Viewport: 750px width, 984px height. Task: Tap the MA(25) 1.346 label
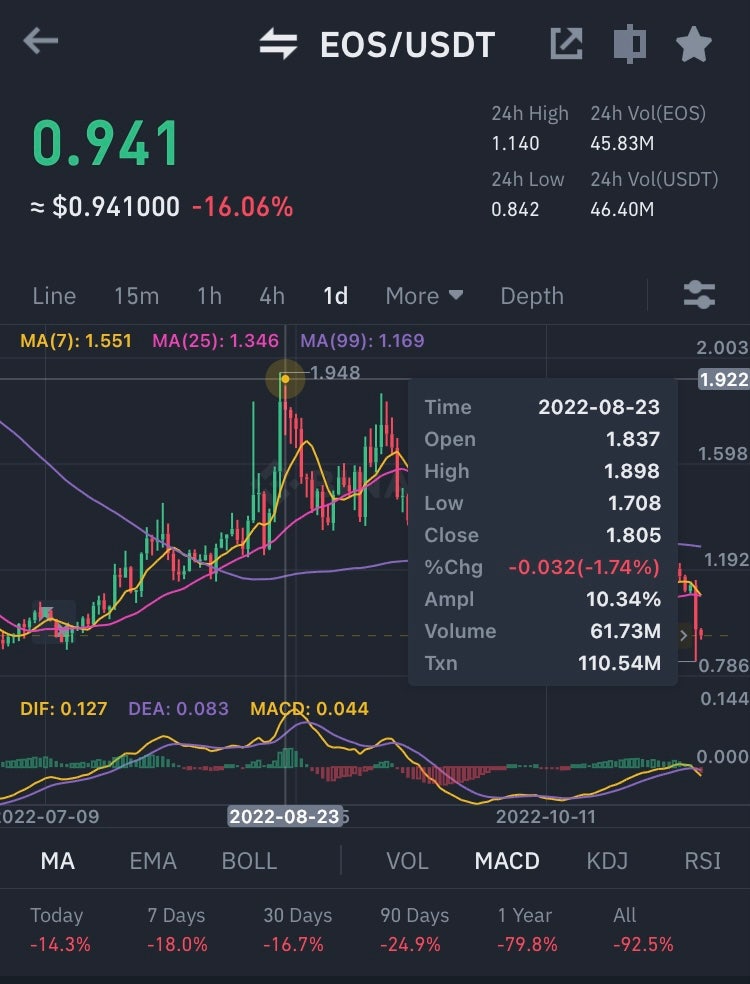point(215,341)
